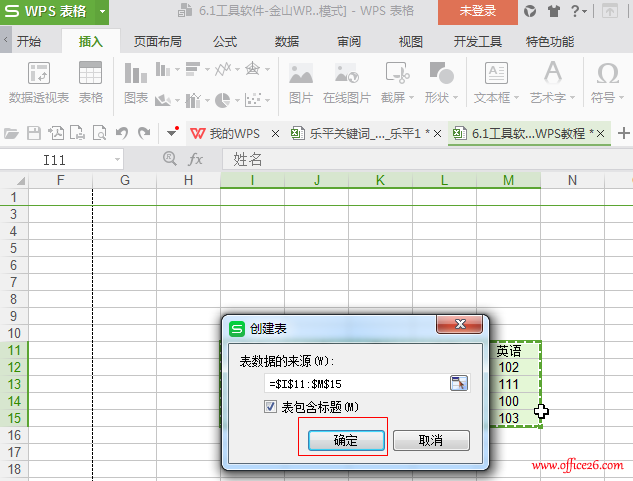Click the 表数据的来源 range input field
The height and width of the screenshot is (481, 633).
coord(355,383)
